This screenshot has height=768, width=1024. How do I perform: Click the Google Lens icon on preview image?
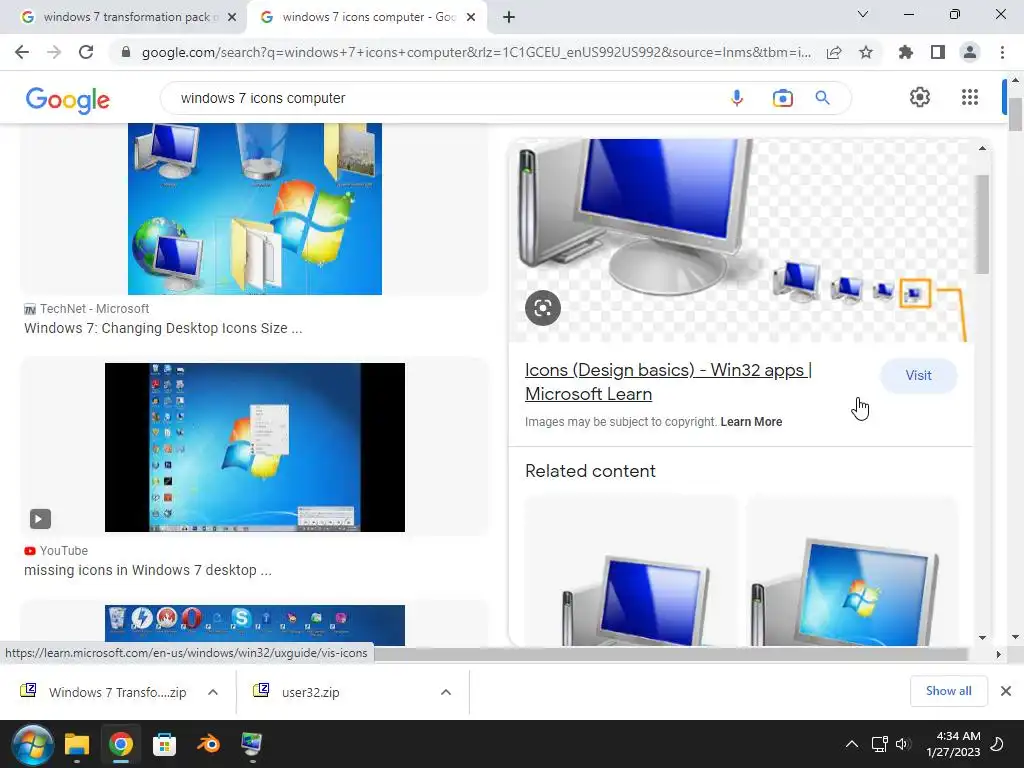(543, 308)
